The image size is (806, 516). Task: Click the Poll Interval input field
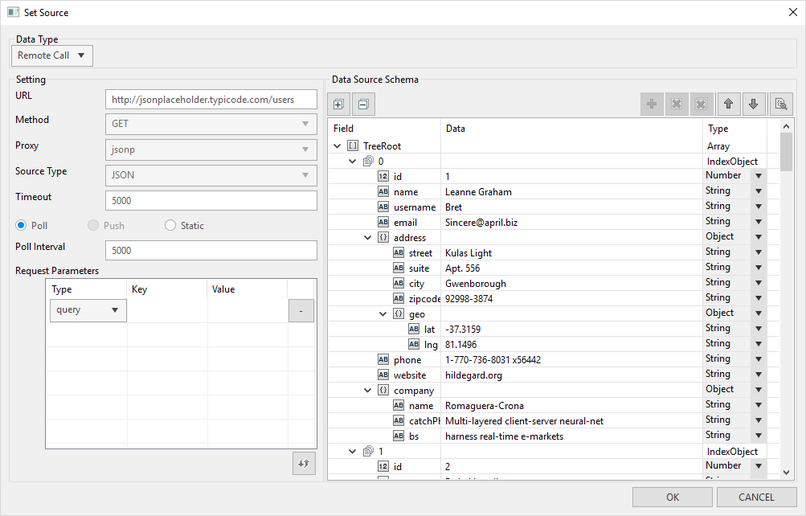210,250
